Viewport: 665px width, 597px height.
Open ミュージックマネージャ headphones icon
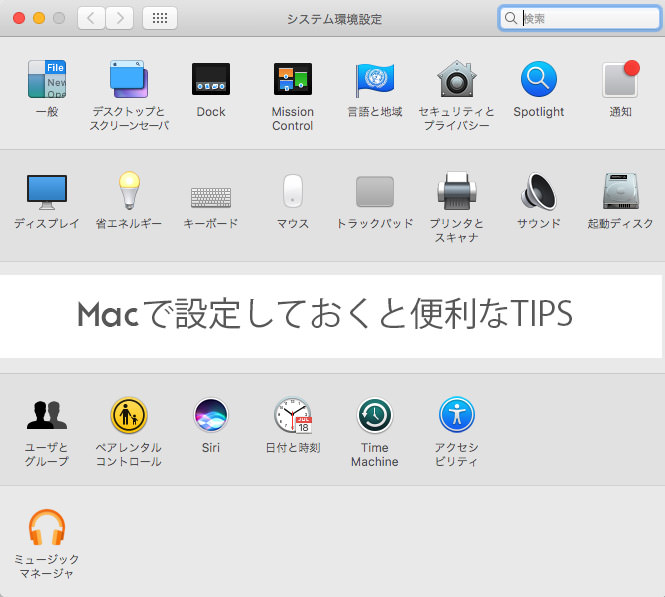(x=47, y=527)
